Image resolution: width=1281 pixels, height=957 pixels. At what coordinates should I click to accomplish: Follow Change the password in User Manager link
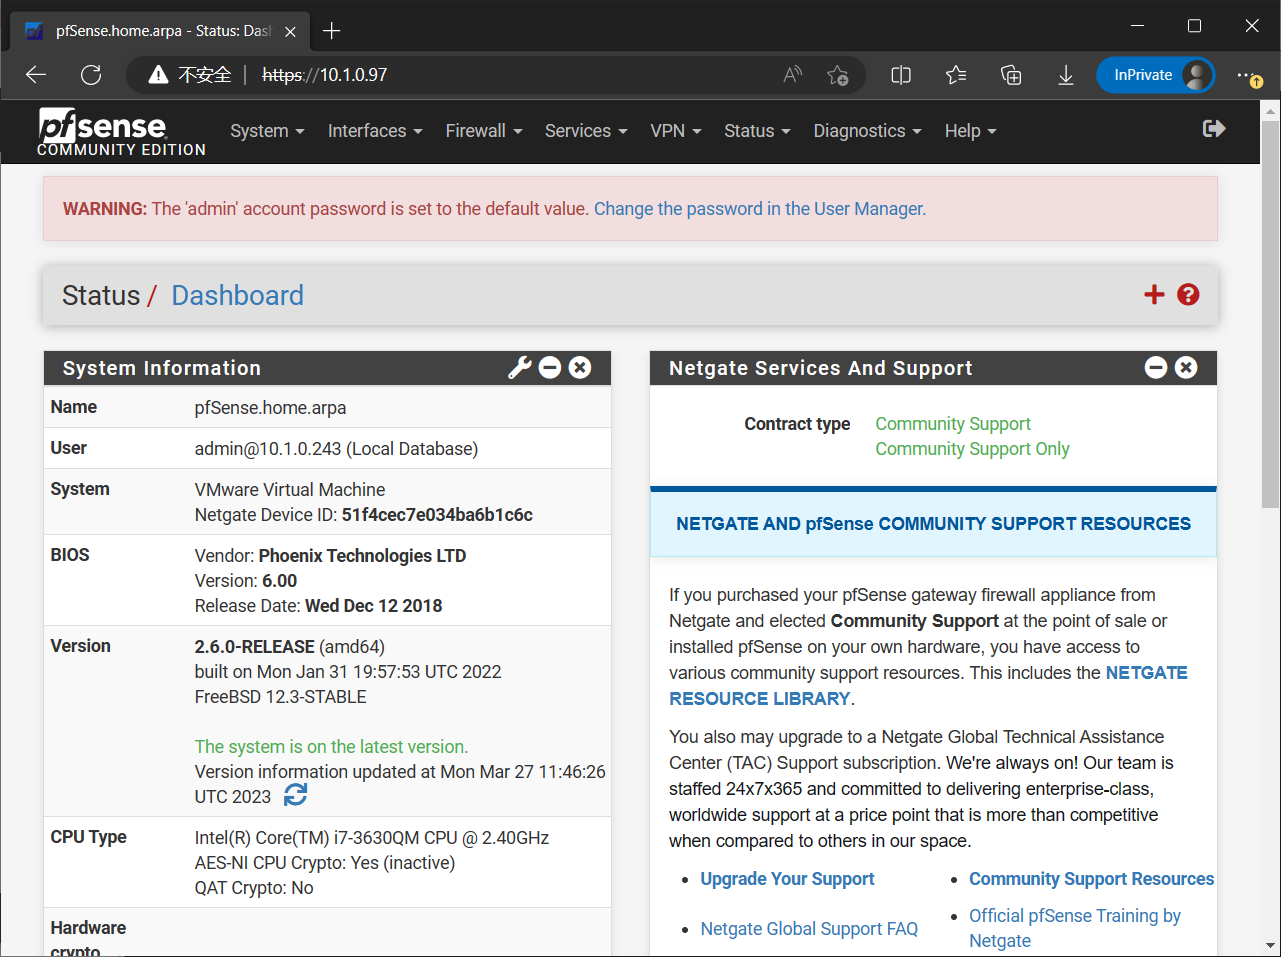click(x=759, y=209)
